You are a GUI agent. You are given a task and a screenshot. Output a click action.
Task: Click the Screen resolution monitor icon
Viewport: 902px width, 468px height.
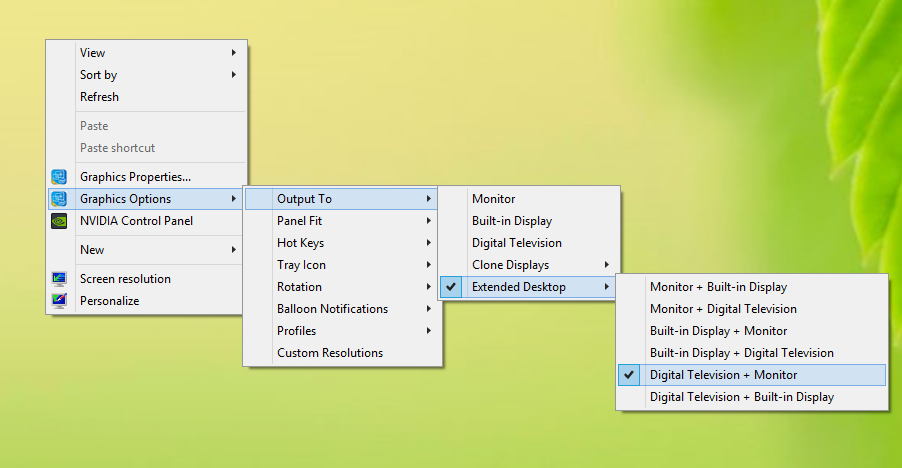[59, 279]
